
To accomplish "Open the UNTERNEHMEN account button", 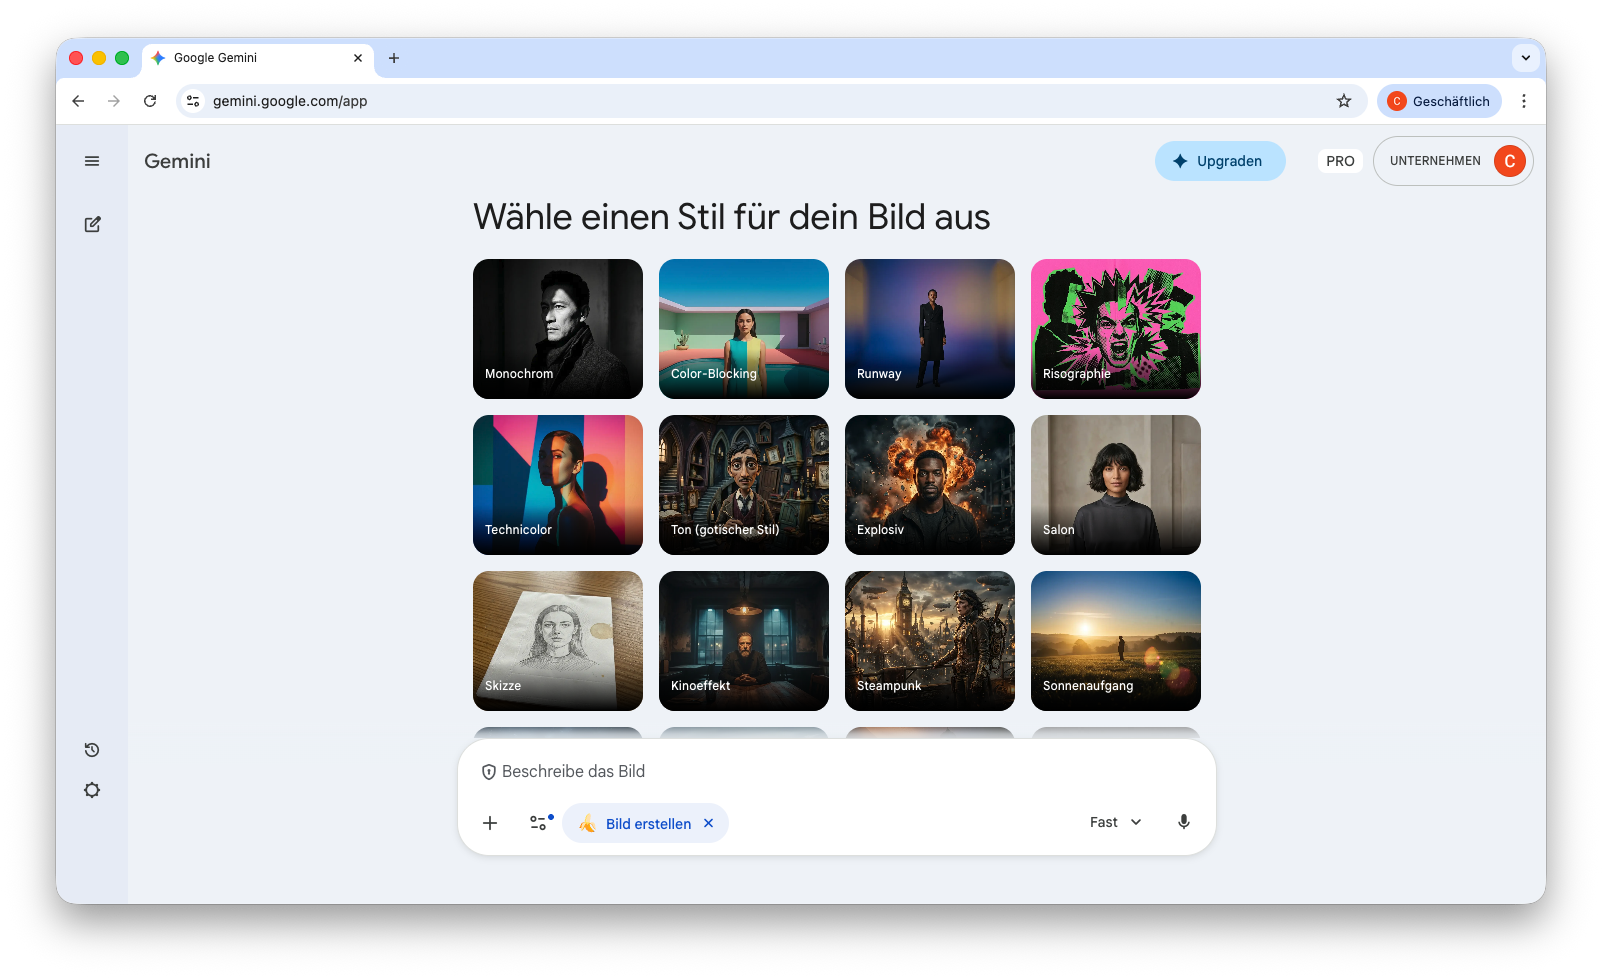I will [x=1452, y=161].
